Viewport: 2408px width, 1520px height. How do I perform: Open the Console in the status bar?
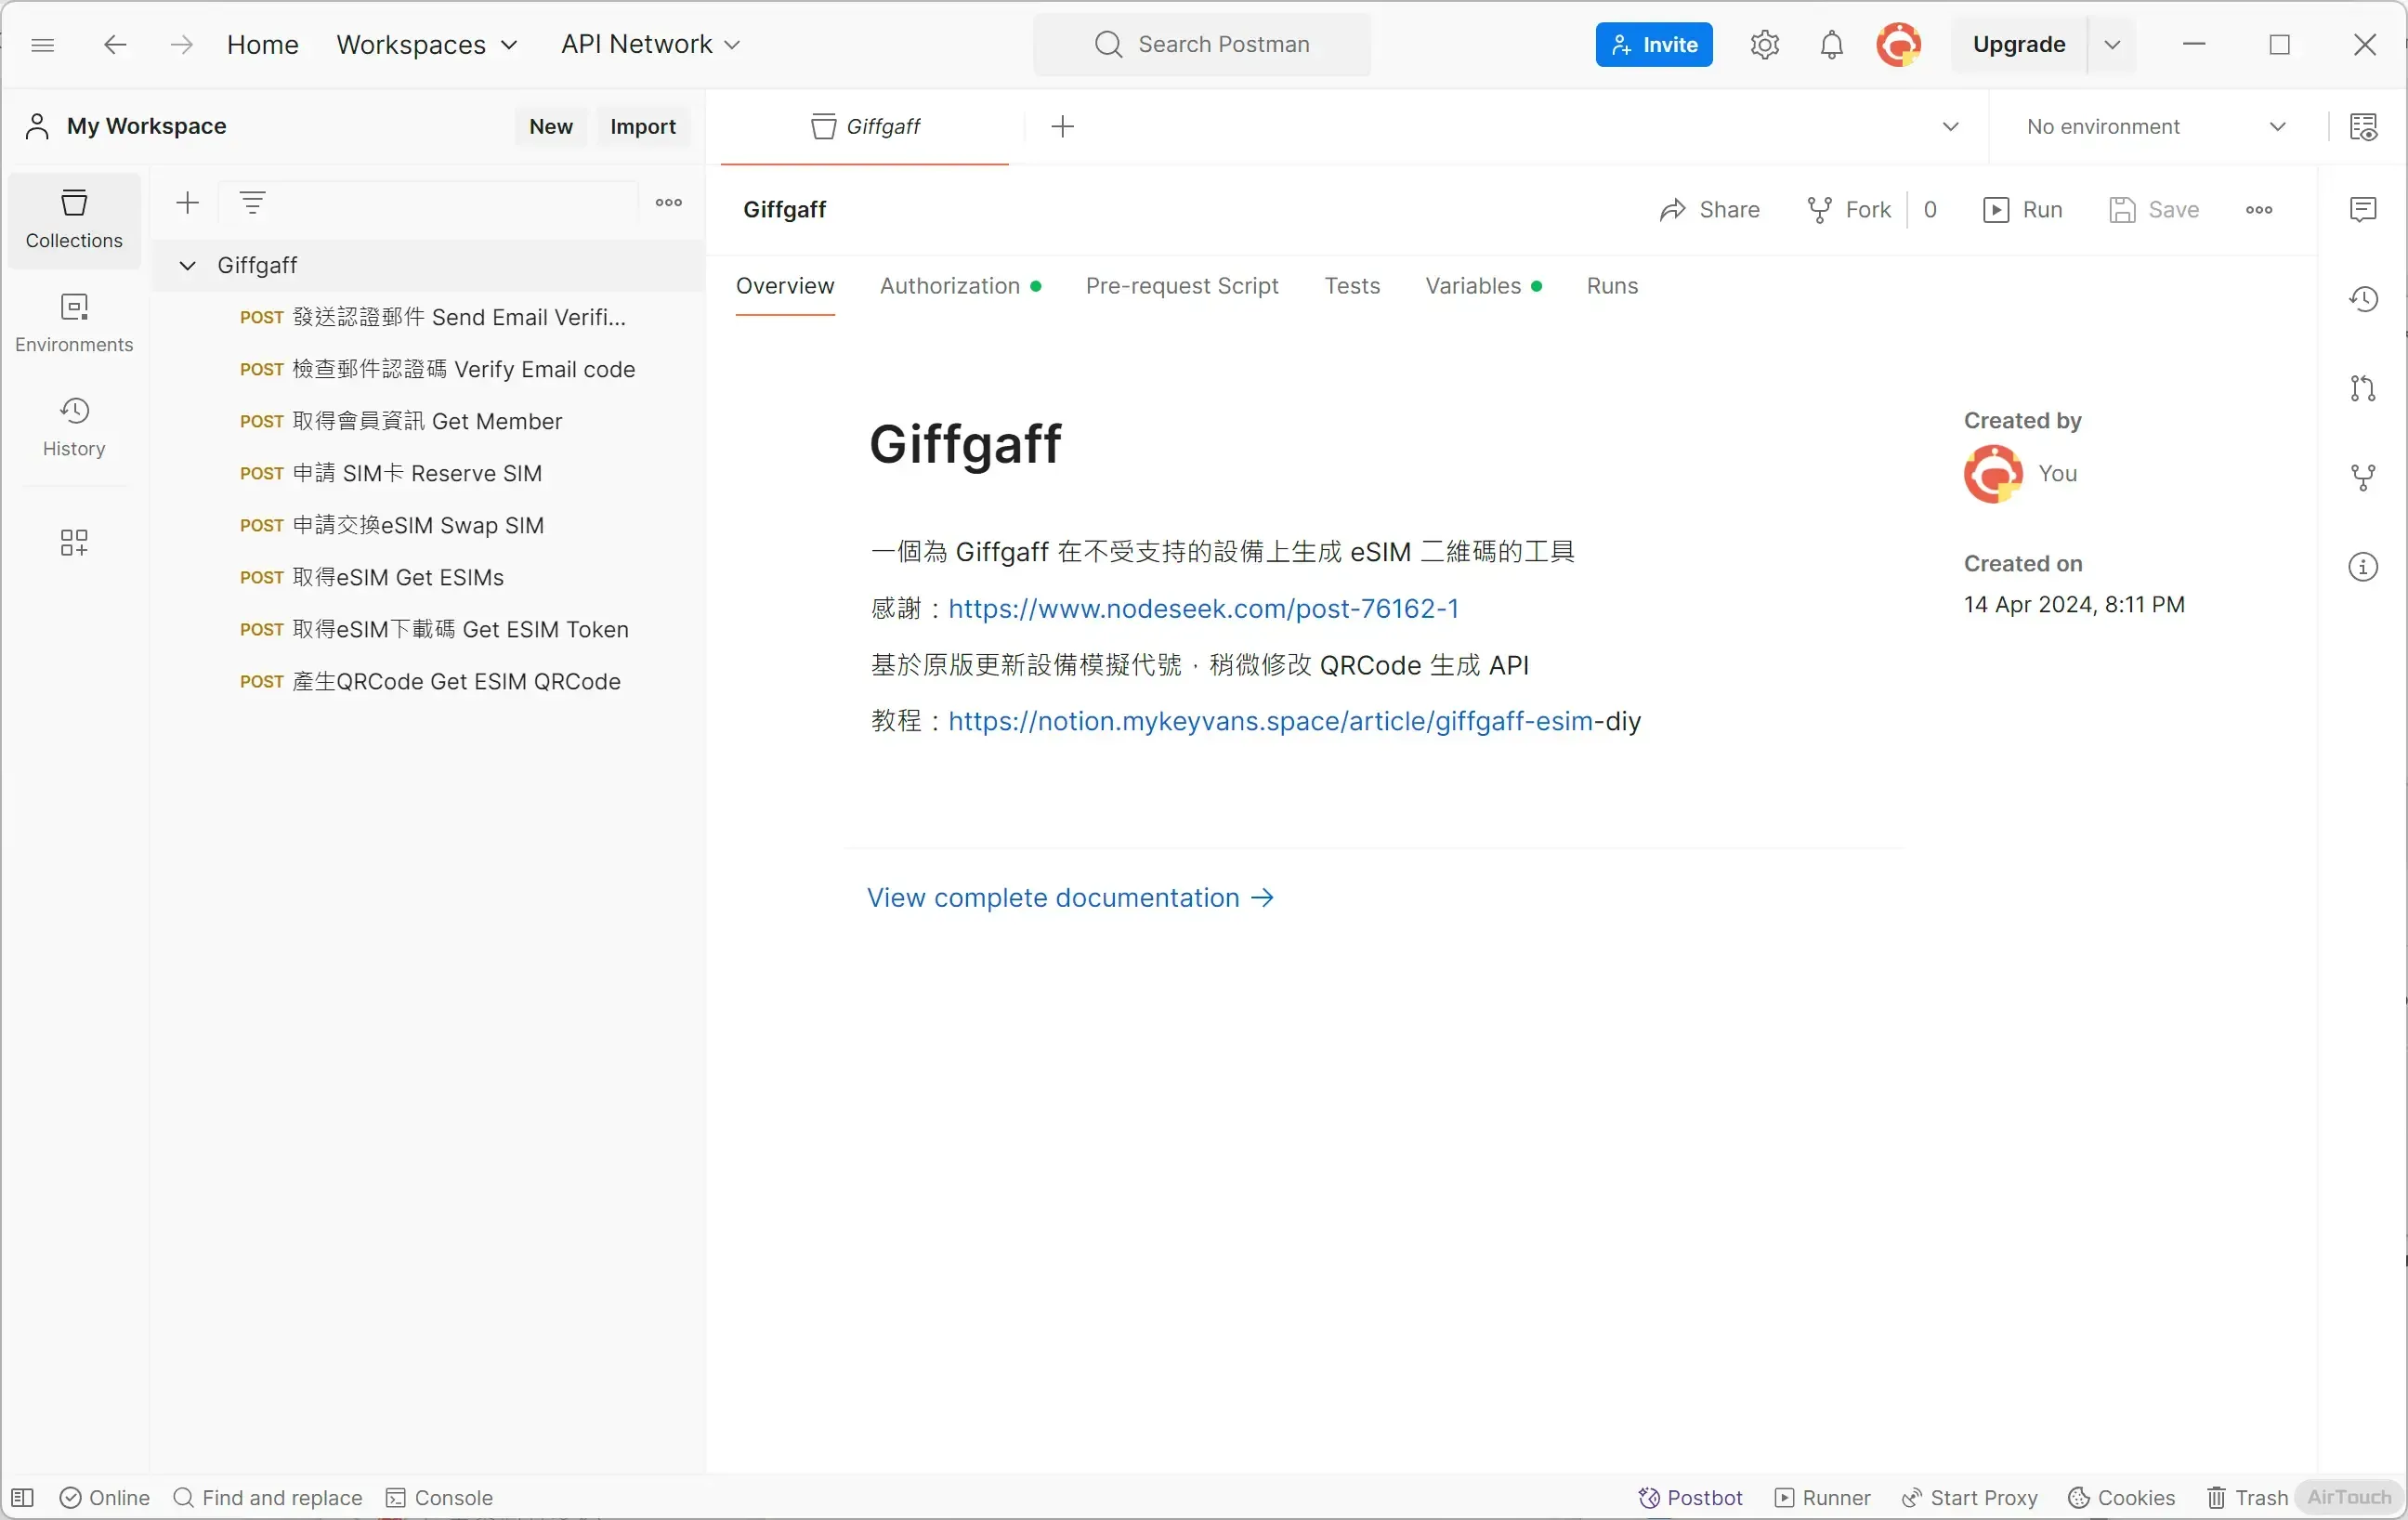(x=439, y=1497)
